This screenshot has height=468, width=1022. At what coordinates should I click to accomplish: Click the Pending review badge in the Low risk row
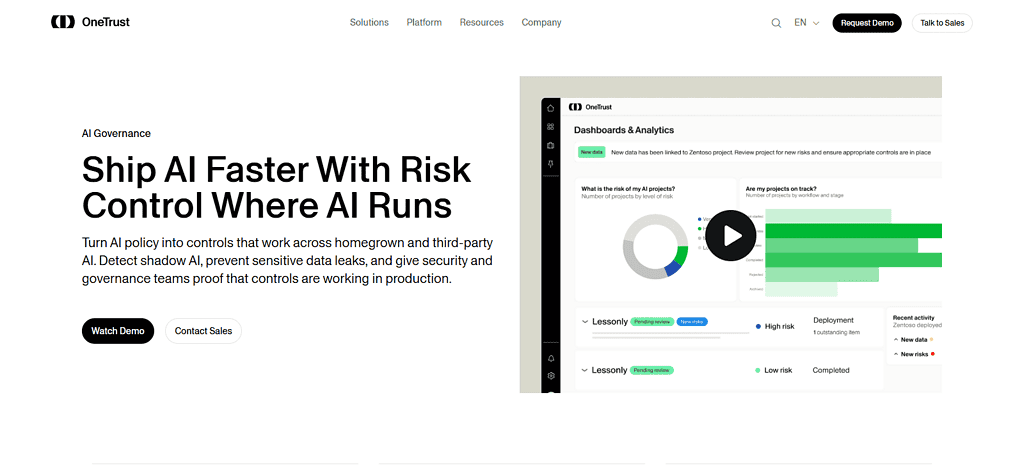click(652, 370)
